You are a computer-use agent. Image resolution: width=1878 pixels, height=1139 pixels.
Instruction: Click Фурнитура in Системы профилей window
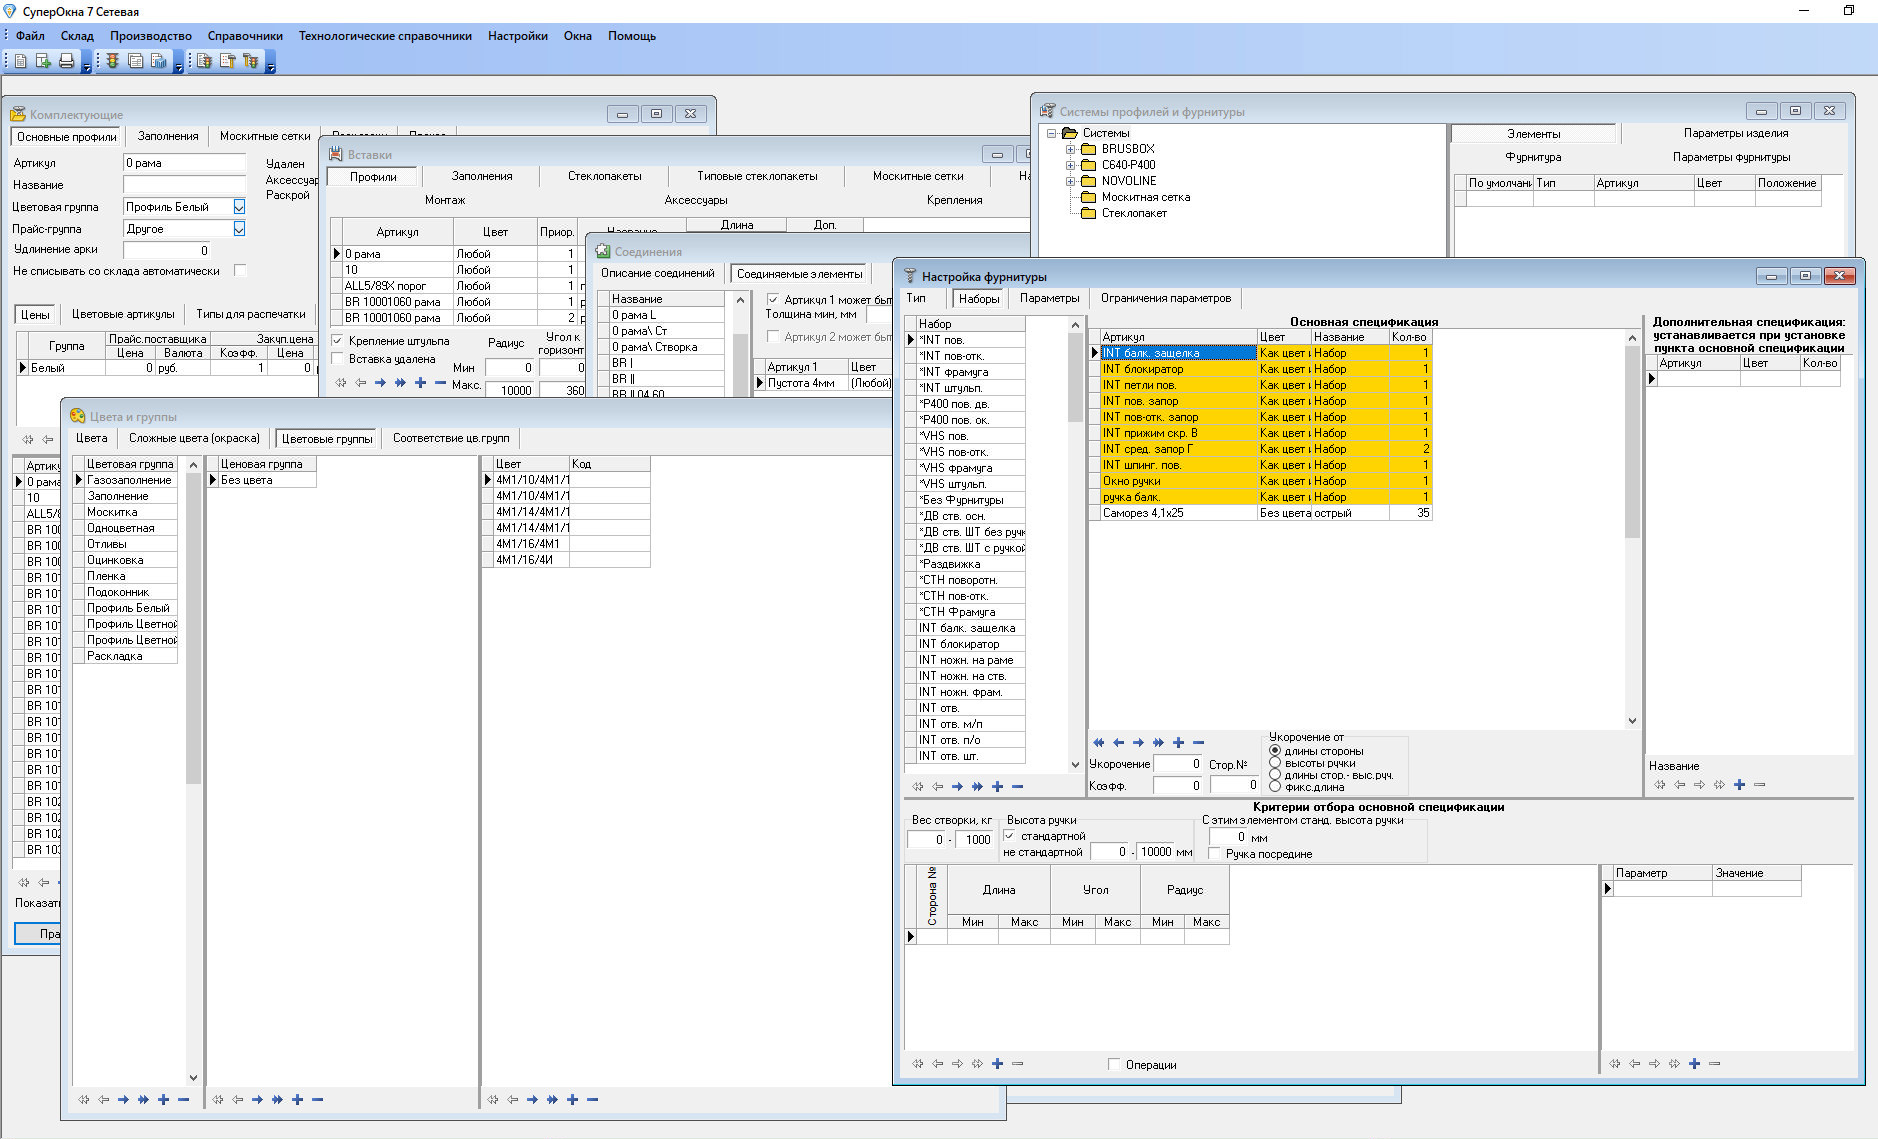click(x=1533, y=157)
